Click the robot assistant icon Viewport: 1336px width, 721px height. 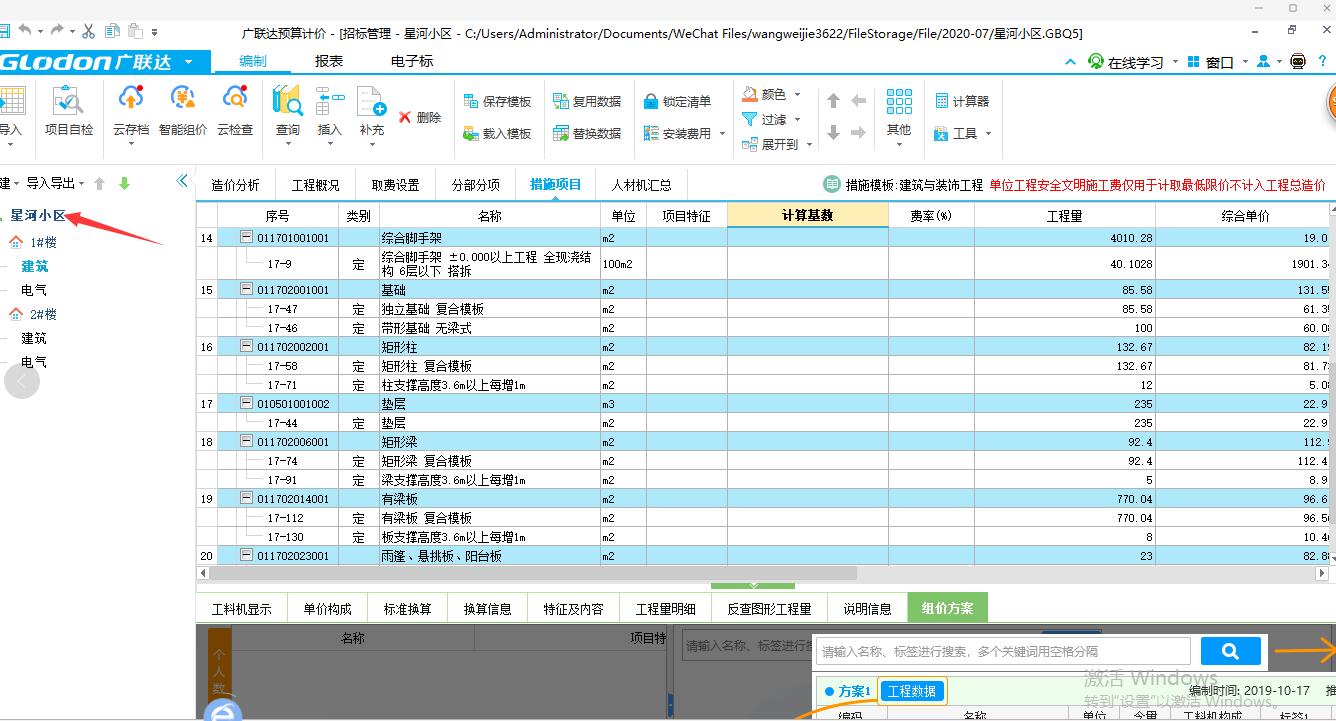pyautogui.click(x=1298, y=62)
